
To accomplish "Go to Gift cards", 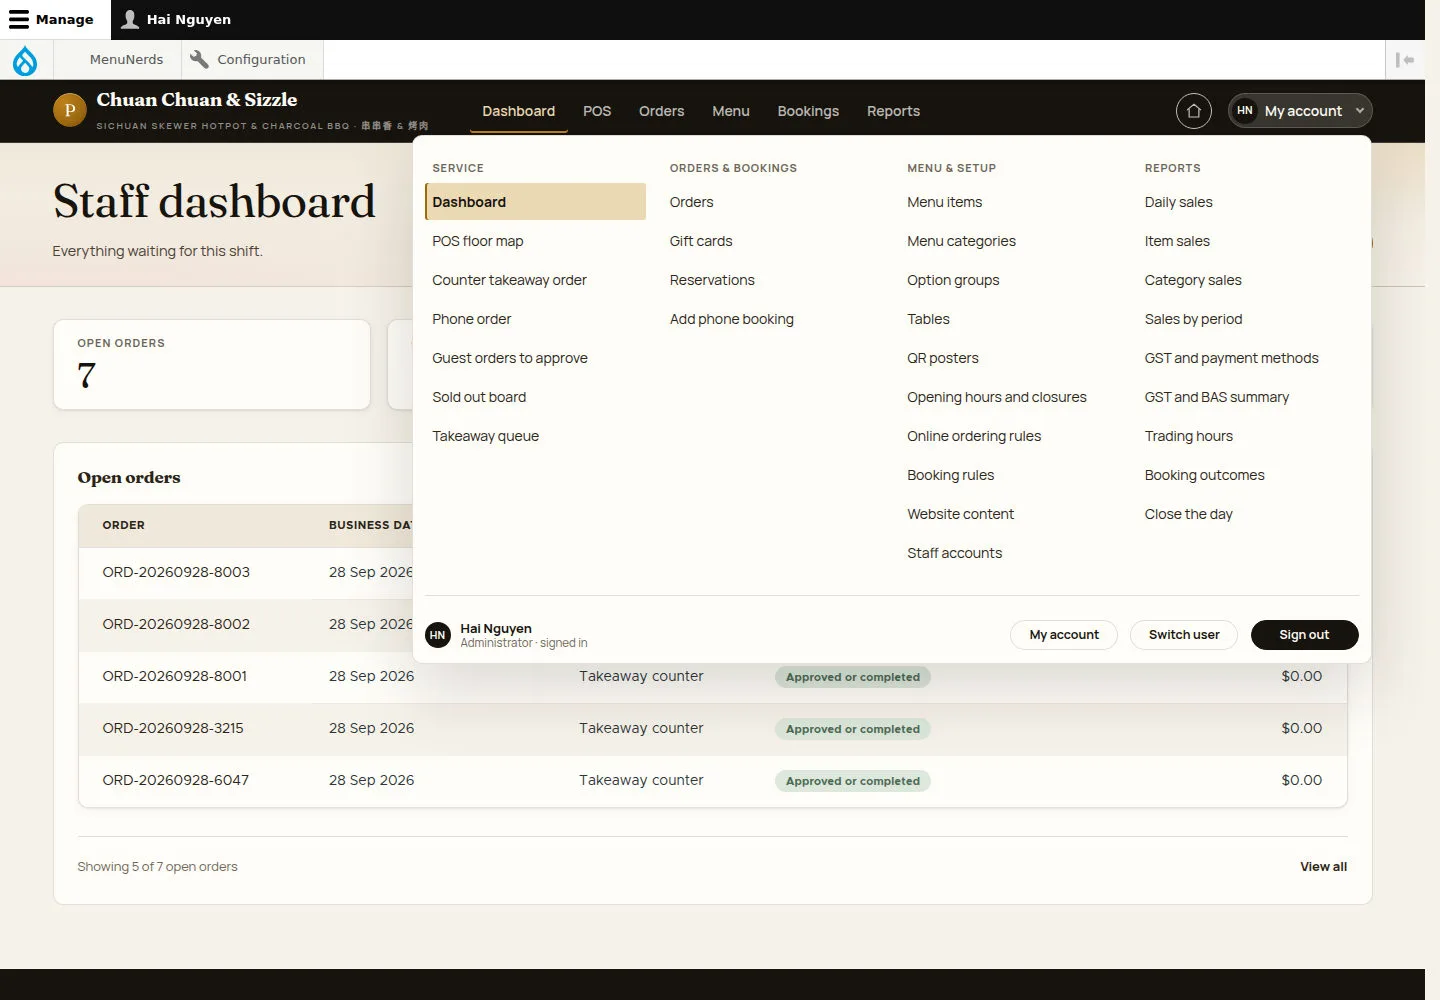I will click(701, 241).
